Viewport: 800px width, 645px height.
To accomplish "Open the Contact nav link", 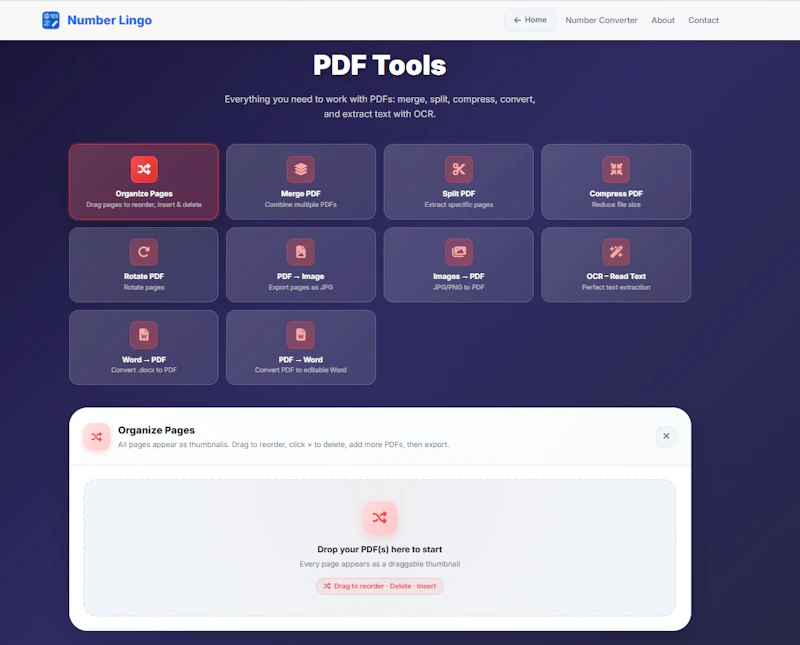I will pyautogui.click(x=703, y=20).
